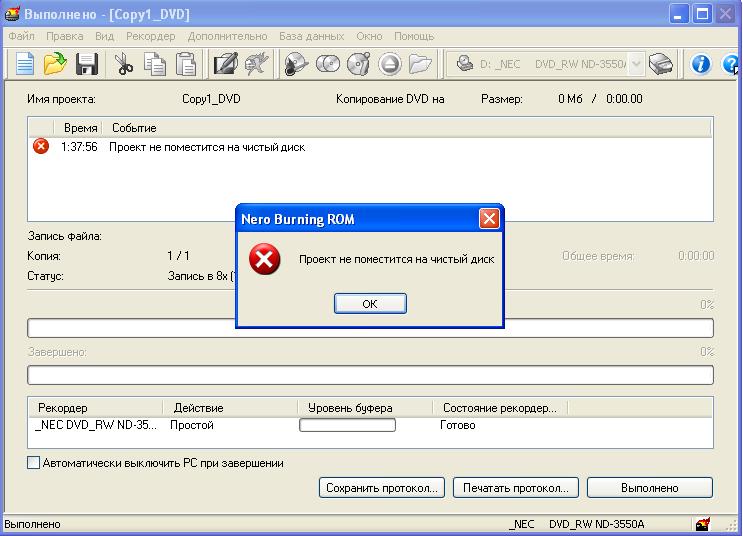The width and height of the screenshot is (743, 536).
Task: Click the Печатать протокол button
Action: (x=516, y=488)
